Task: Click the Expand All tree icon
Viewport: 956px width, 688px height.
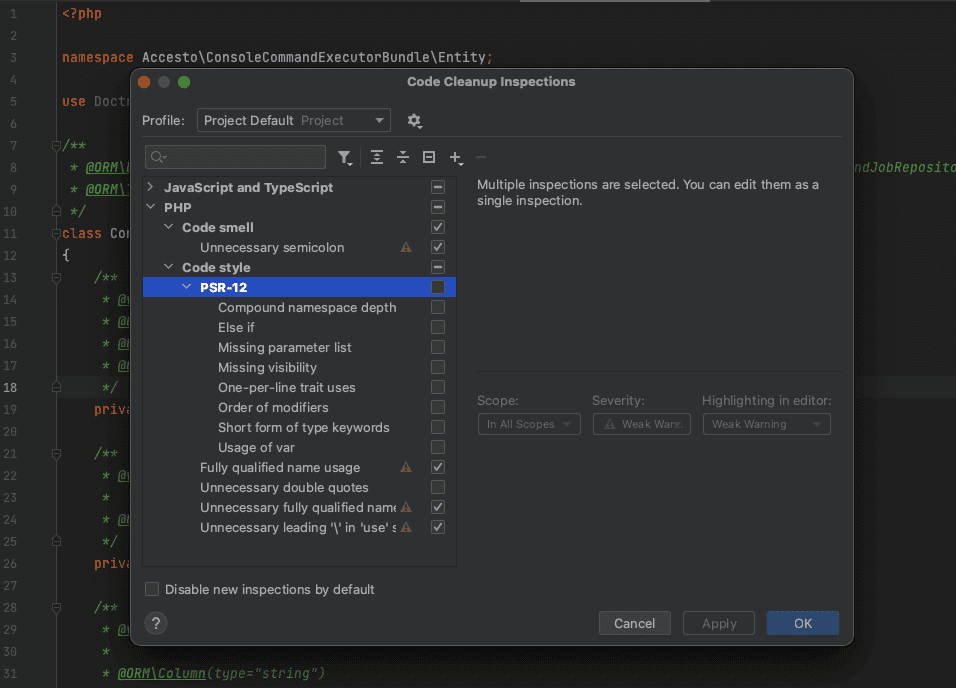Action: [377, 157]
